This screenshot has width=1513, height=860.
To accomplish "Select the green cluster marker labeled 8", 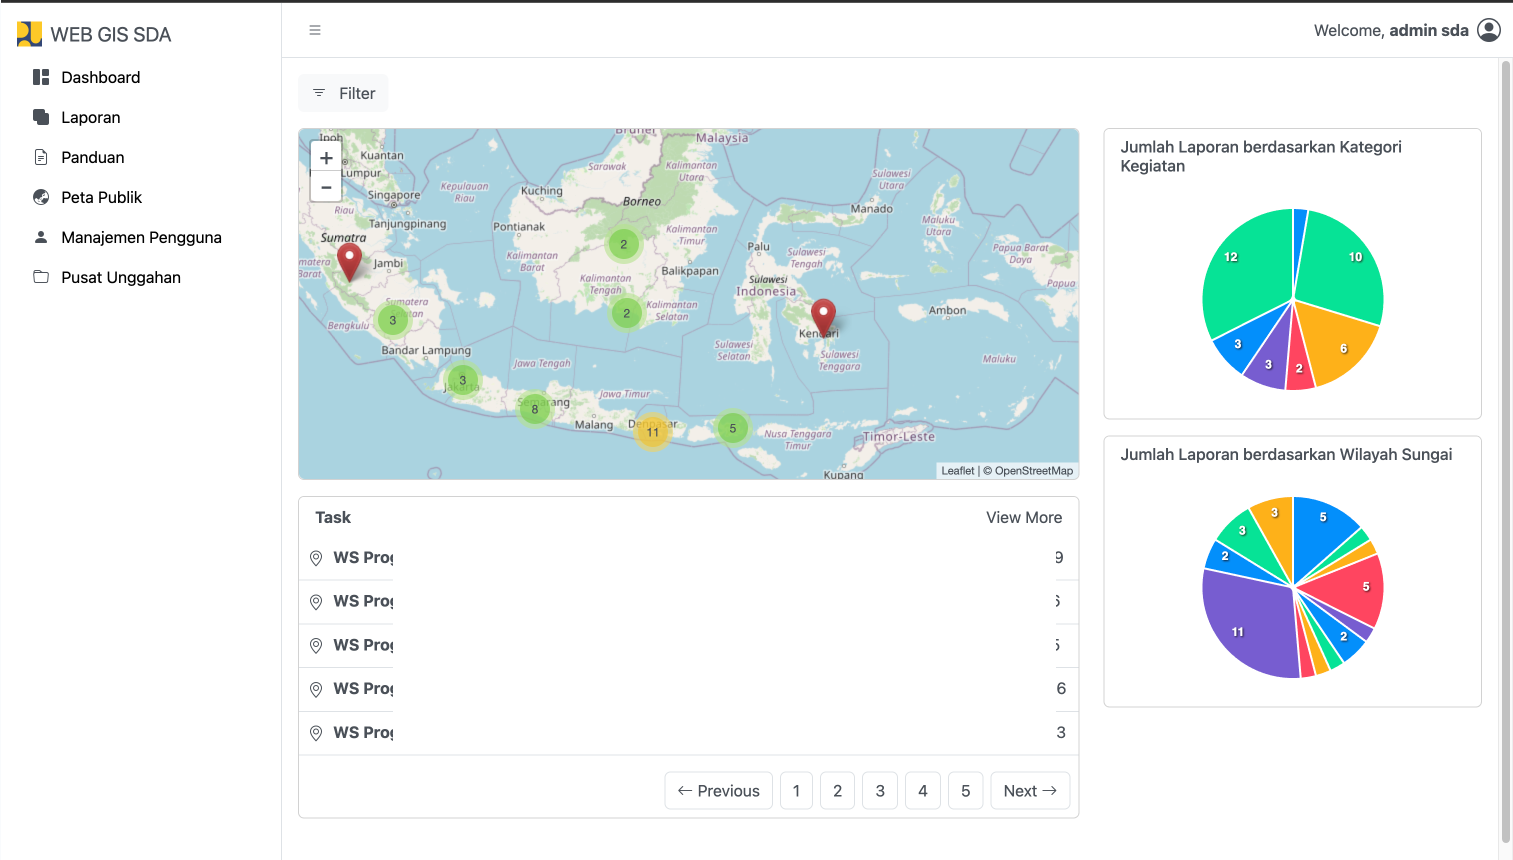I will (x=535, y=409).
